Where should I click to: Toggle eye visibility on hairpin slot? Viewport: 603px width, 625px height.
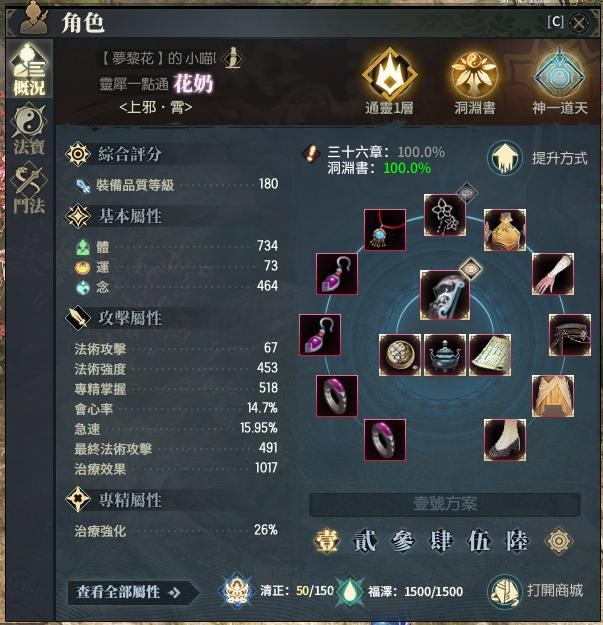coord(467,193)
